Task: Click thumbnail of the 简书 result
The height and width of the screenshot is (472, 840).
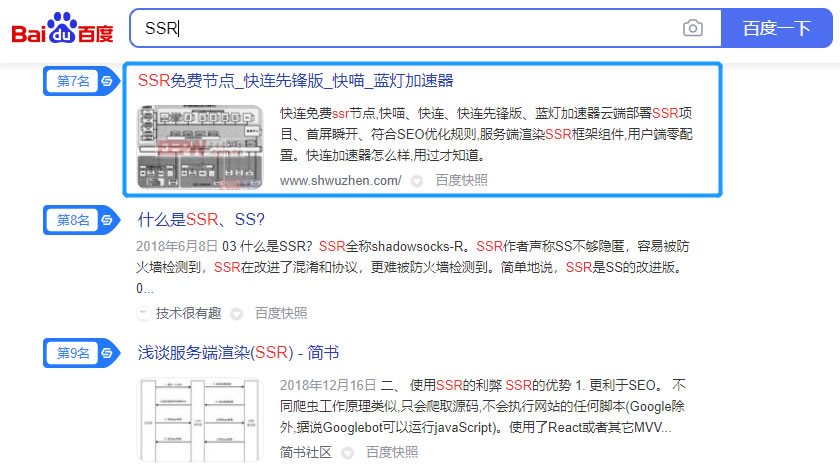Action: click(x=200, y=419)
